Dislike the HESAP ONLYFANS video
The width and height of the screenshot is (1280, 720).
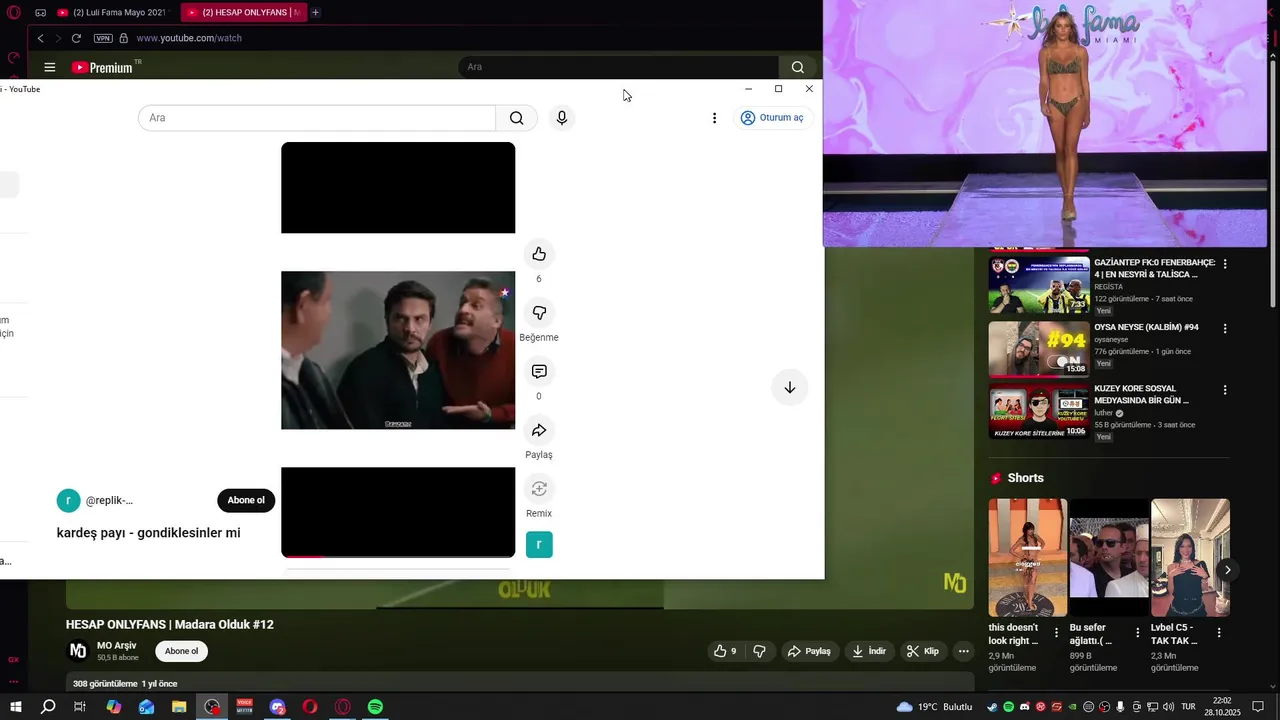coord(759,651)
